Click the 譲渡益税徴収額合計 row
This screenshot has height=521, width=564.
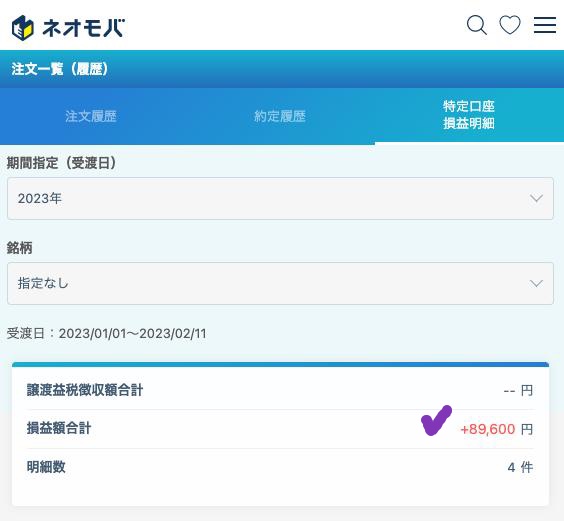tap(280, 390)
